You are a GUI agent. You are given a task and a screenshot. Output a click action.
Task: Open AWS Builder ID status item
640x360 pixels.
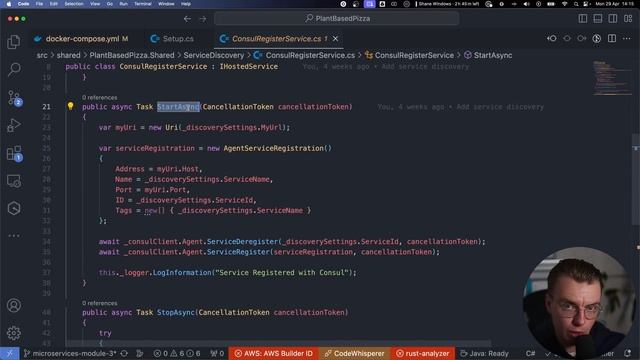[273, 353]
